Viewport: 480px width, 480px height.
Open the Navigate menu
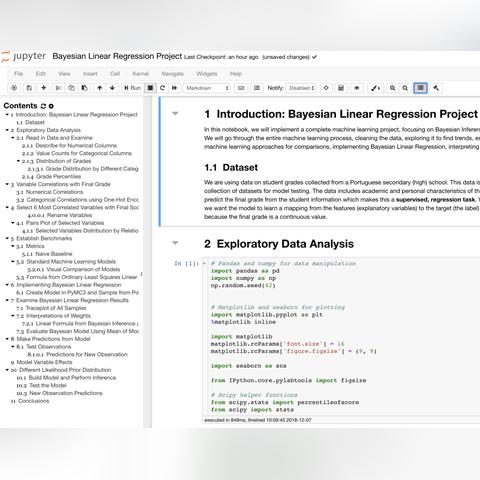(x=172, y=74)
